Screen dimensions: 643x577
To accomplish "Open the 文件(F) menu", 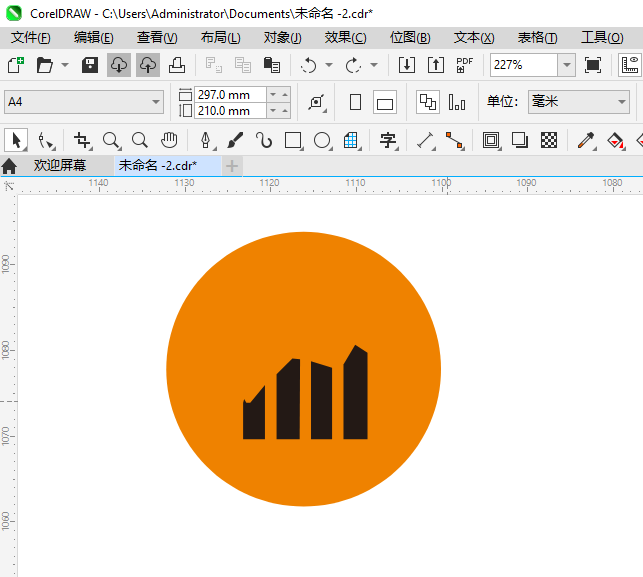I will coord(31,38).
